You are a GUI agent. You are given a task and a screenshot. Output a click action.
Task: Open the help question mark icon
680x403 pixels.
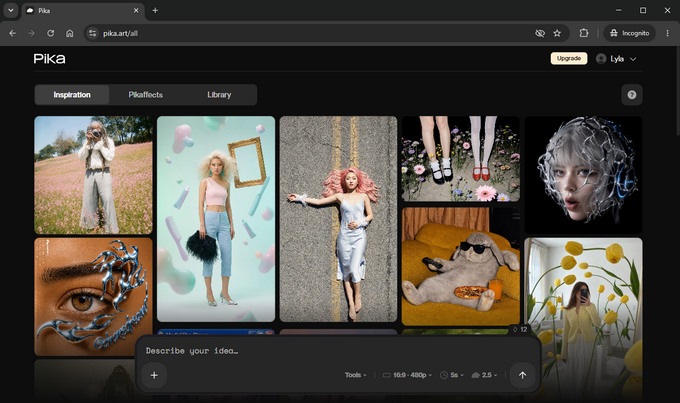[x=631, y=95]
